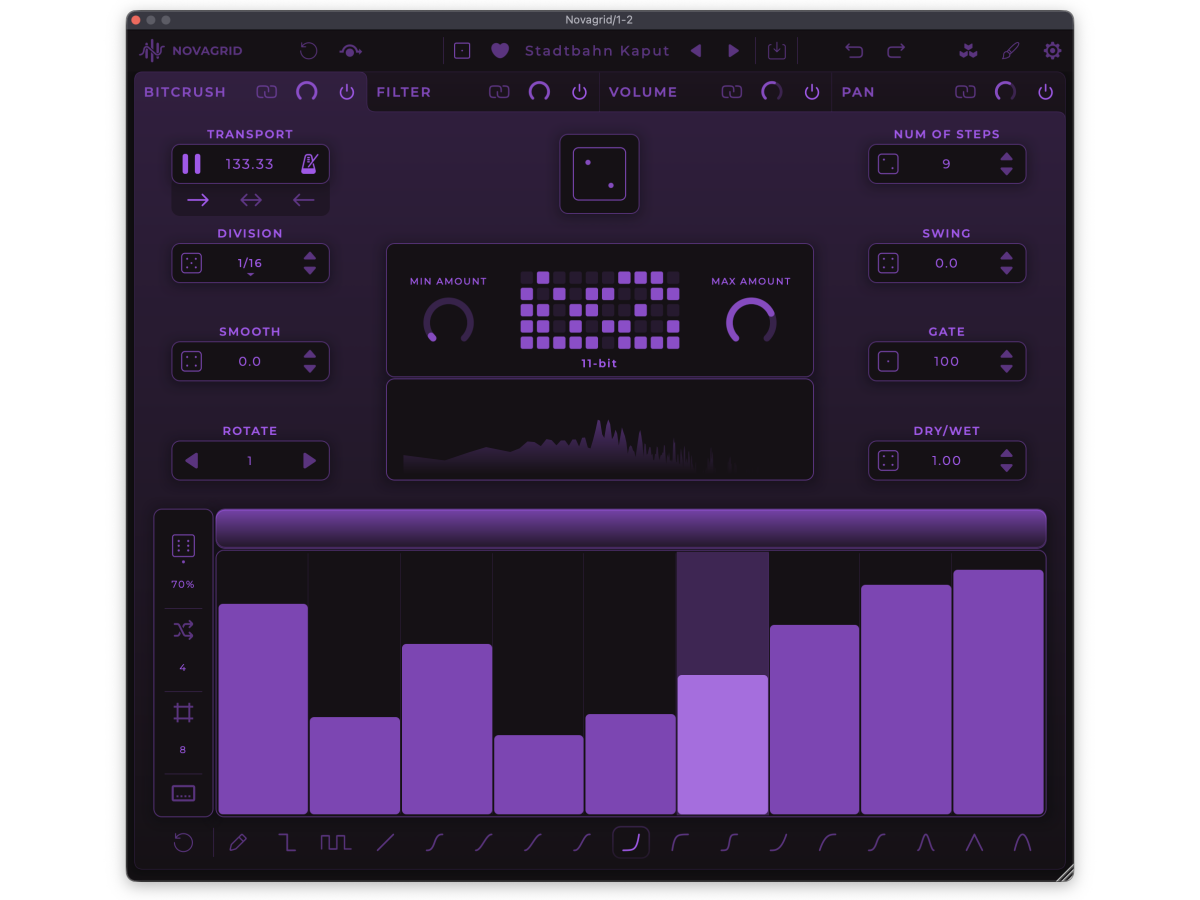1200x900 pixels.
Task: Open settings with the gear icon
Action: tap(1052, 51)
